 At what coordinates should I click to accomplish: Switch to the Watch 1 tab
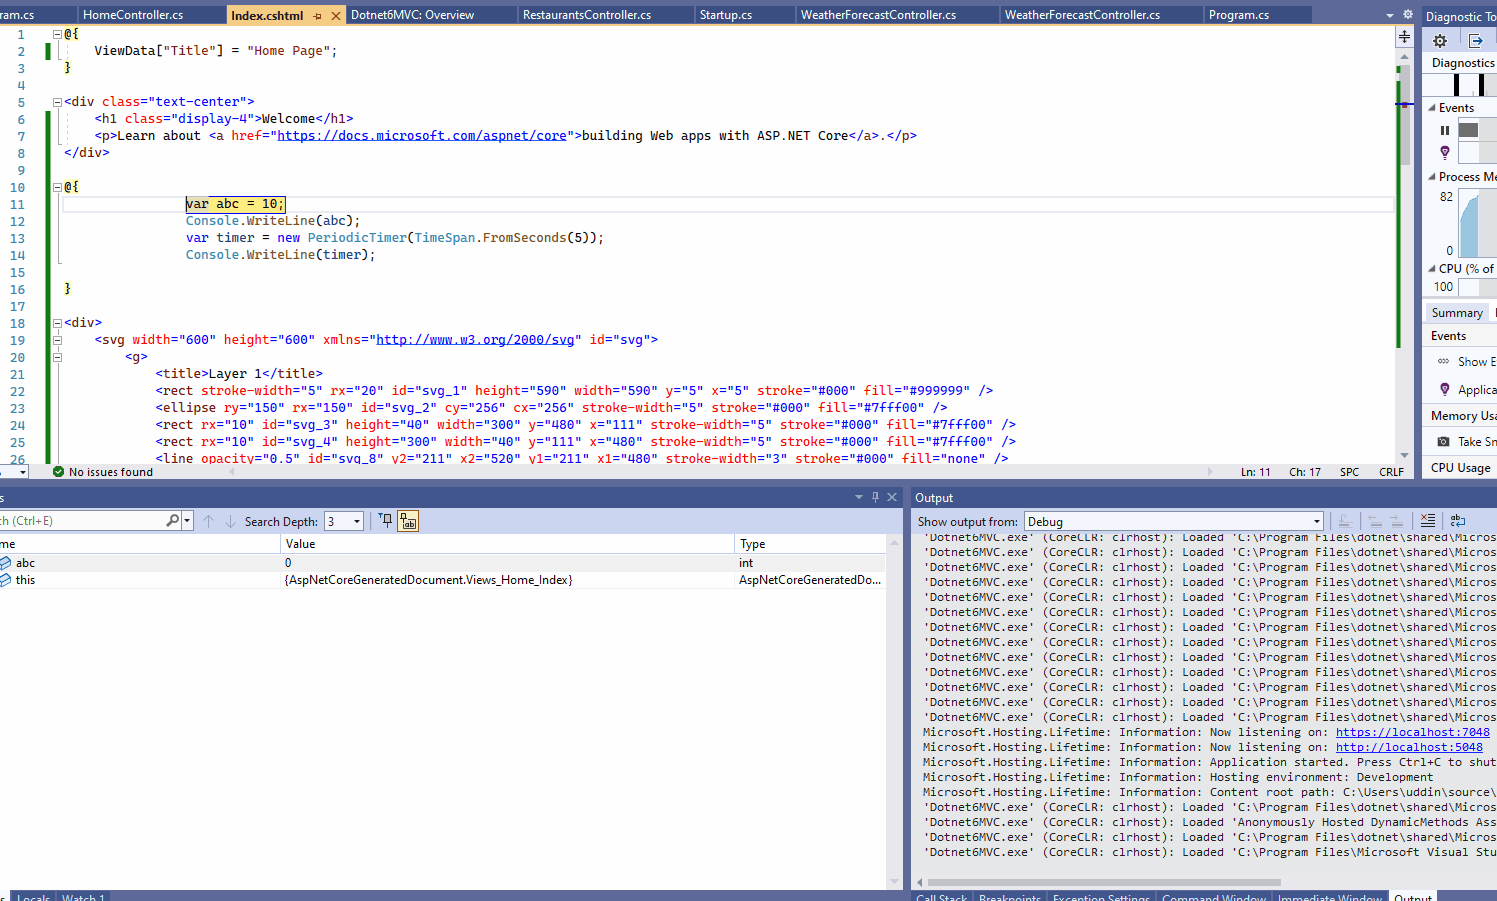(83, 896)
